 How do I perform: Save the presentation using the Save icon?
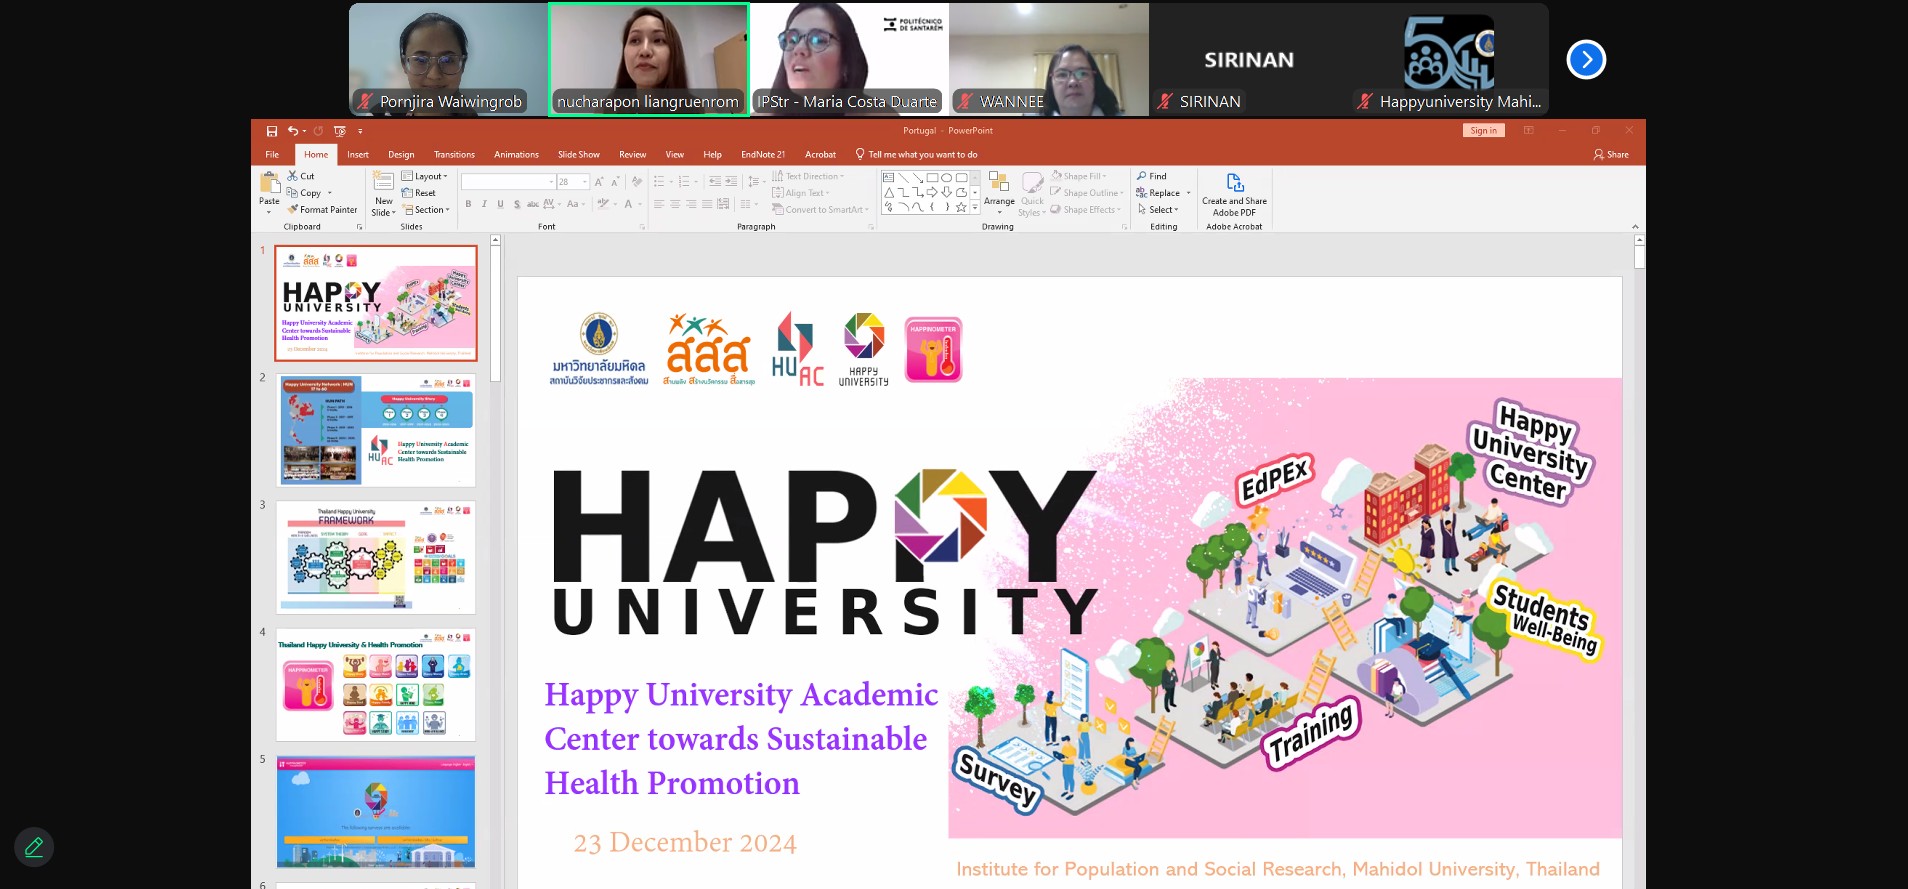(x=272, y=131)
